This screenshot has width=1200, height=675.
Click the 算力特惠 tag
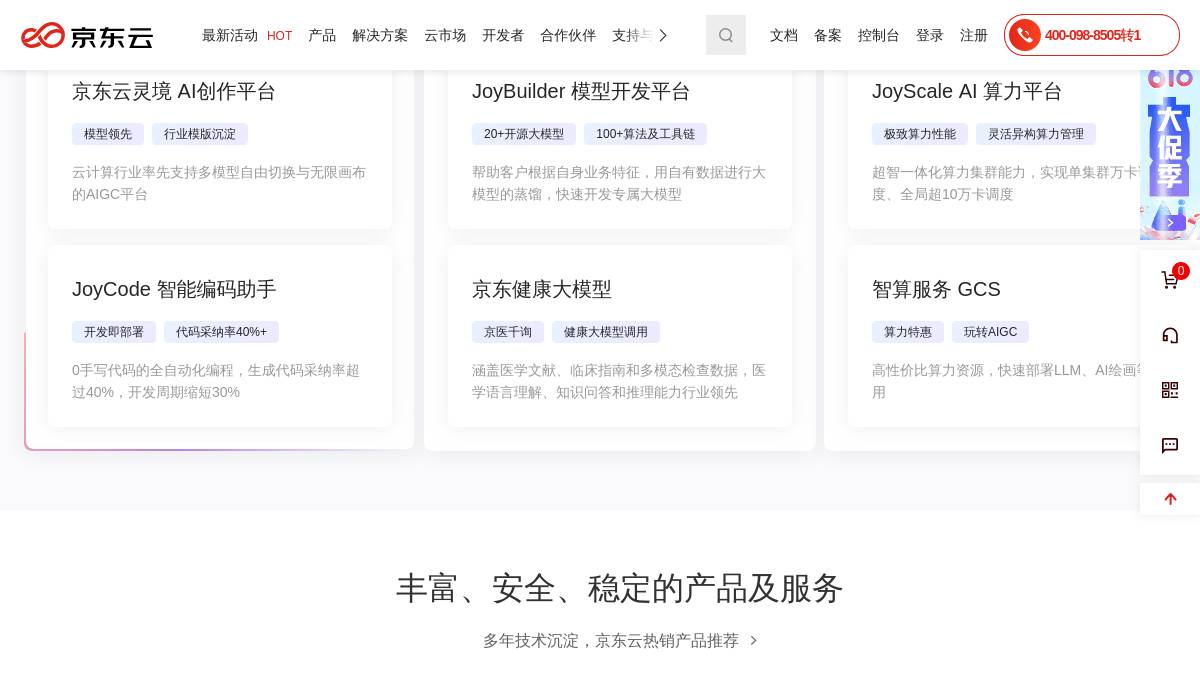pos(908,332)
